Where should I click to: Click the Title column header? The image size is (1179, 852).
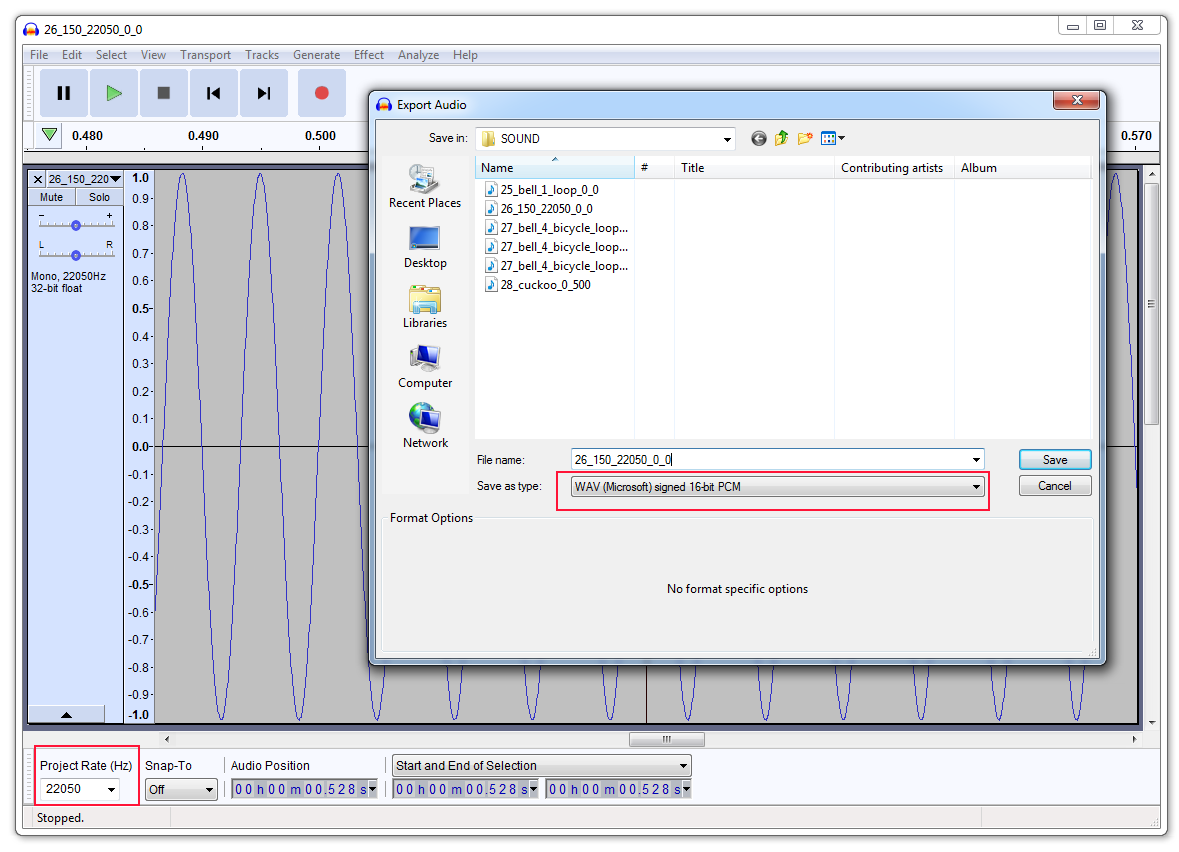click(754, 168)
